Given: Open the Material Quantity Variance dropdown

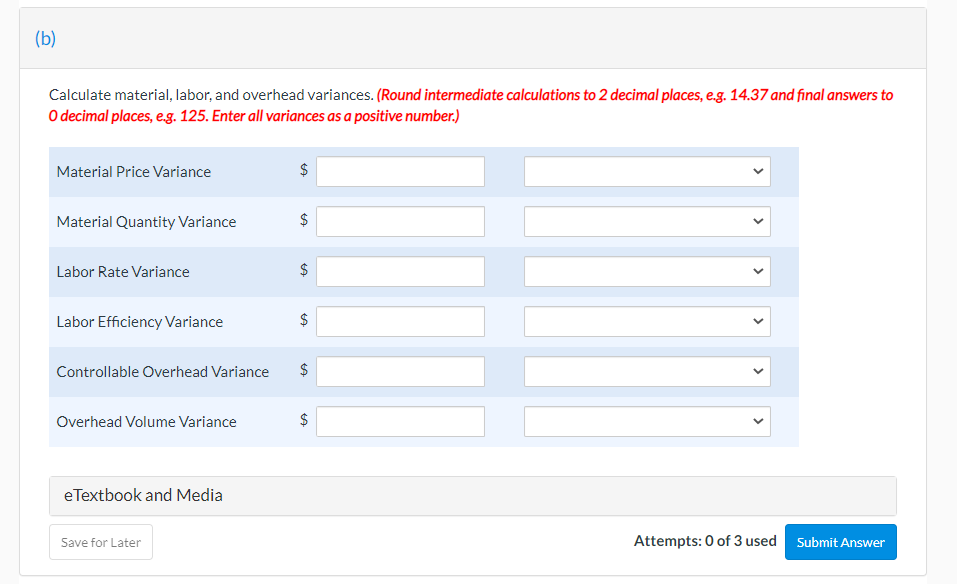Looking at the screenshot, I should click(647, 222).
